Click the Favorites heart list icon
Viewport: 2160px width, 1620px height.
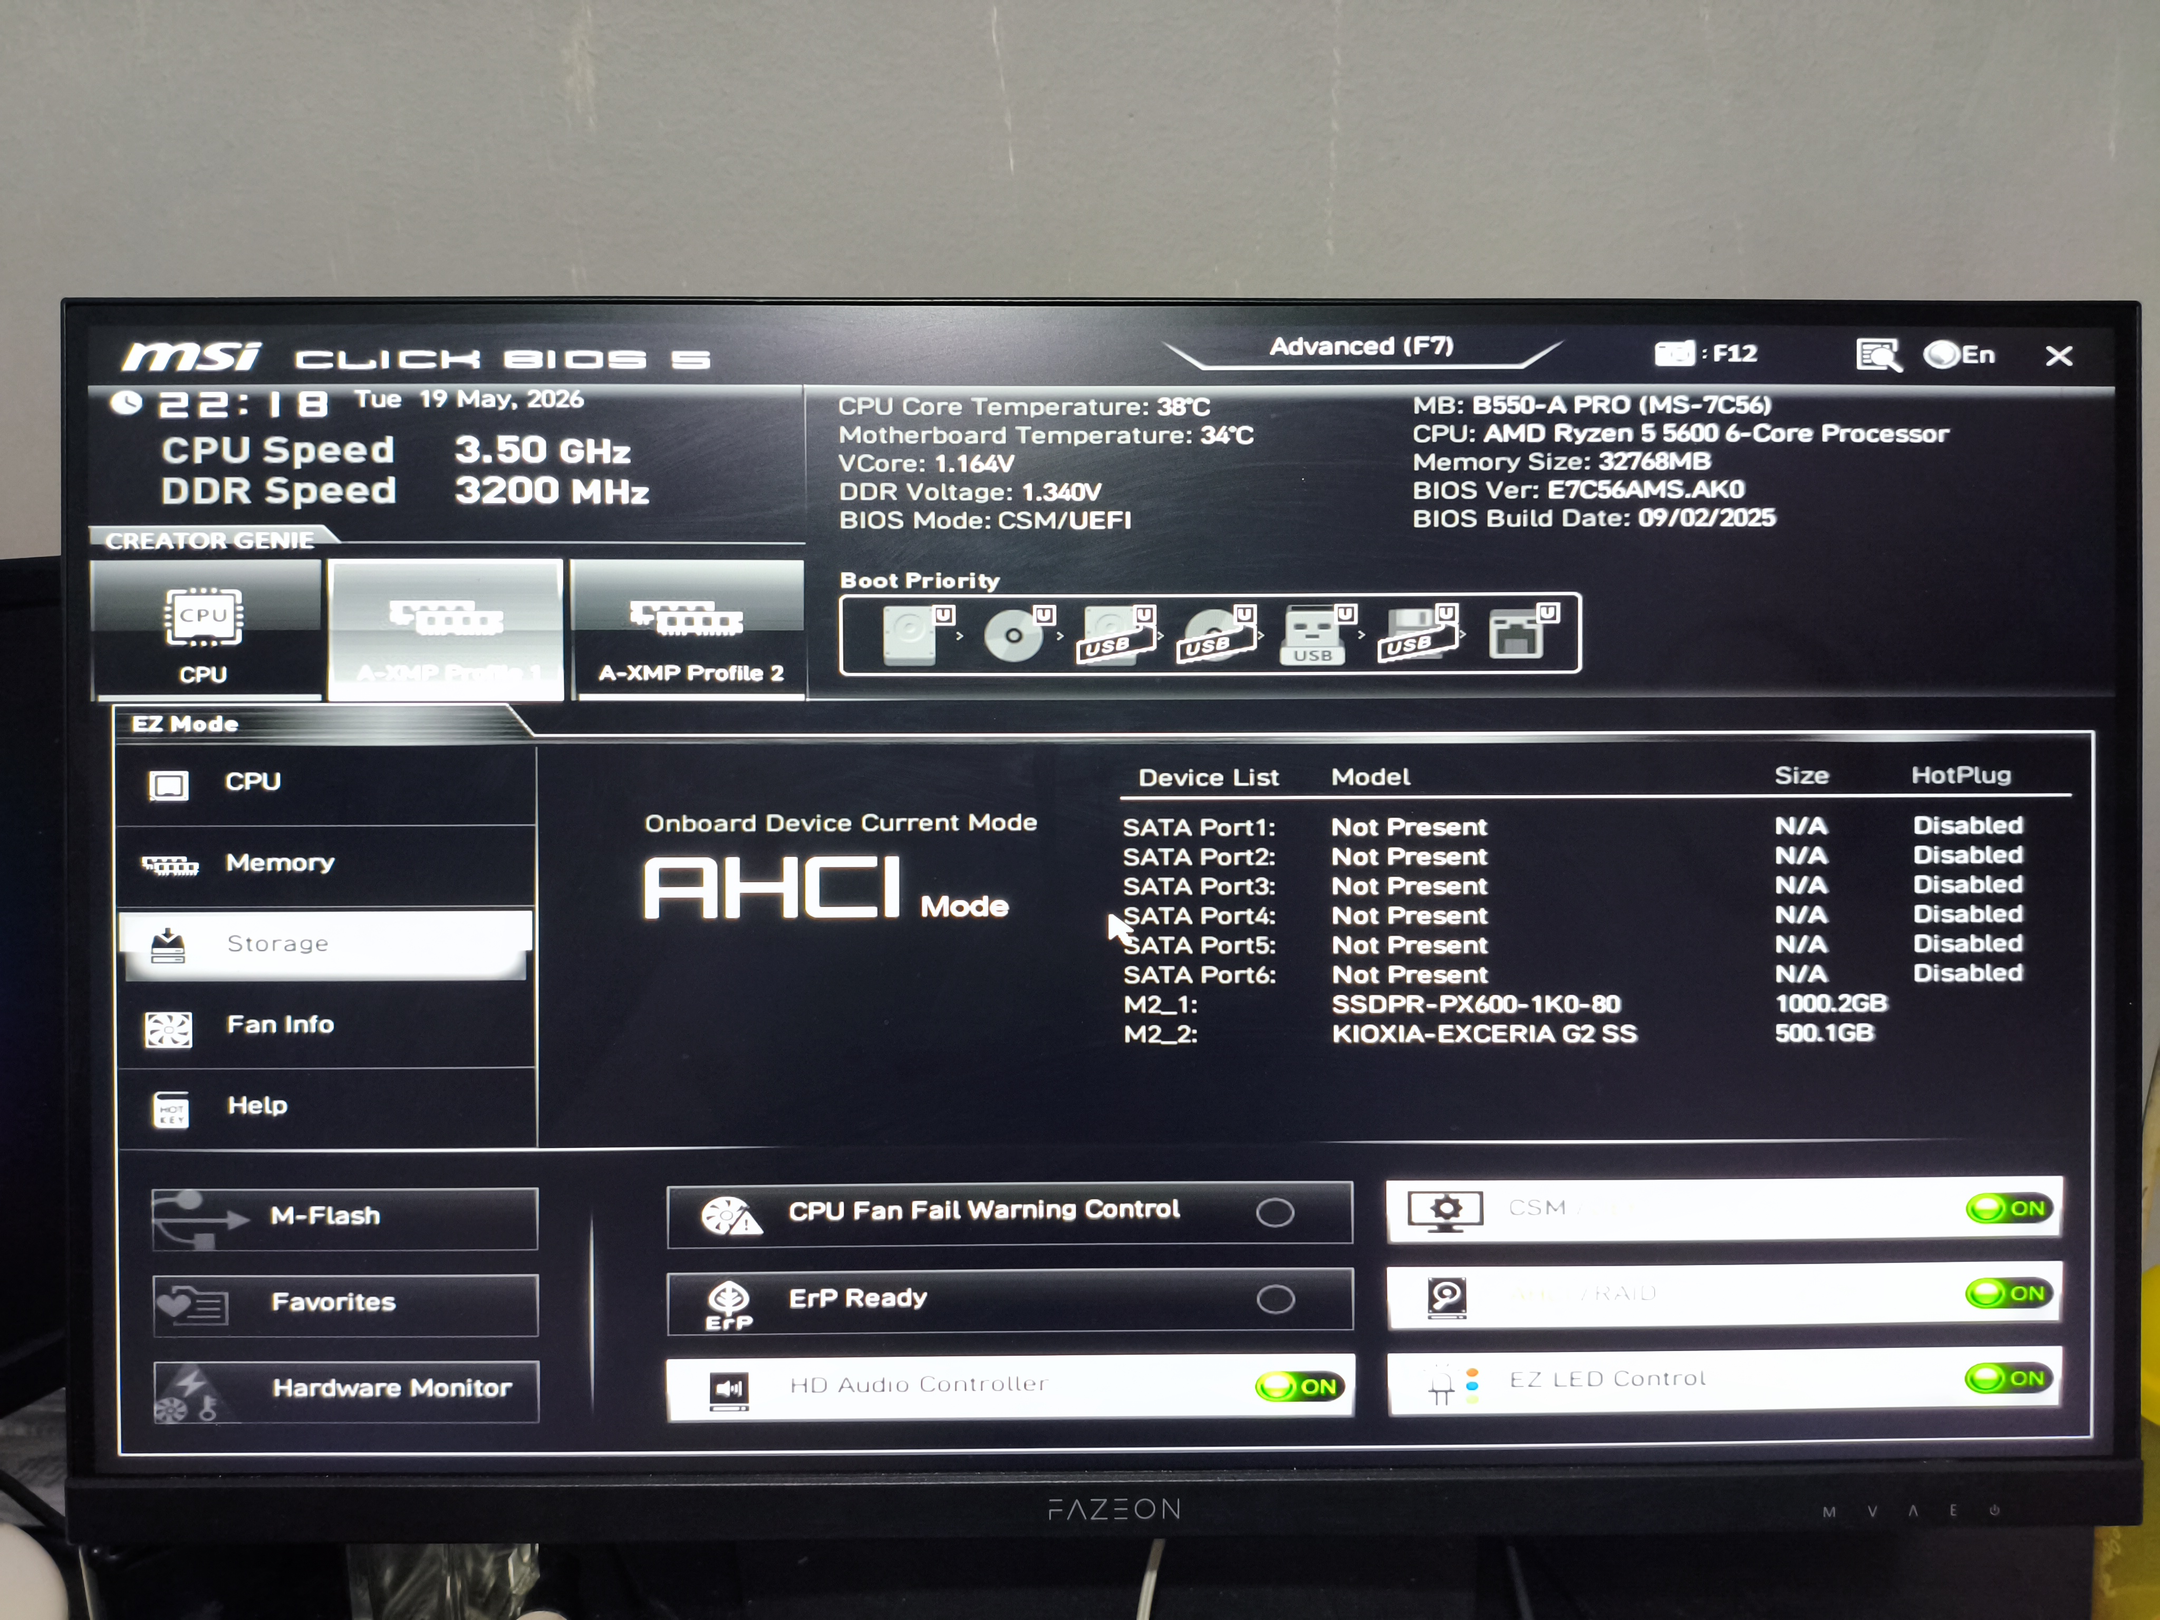tap(194, 1304)
